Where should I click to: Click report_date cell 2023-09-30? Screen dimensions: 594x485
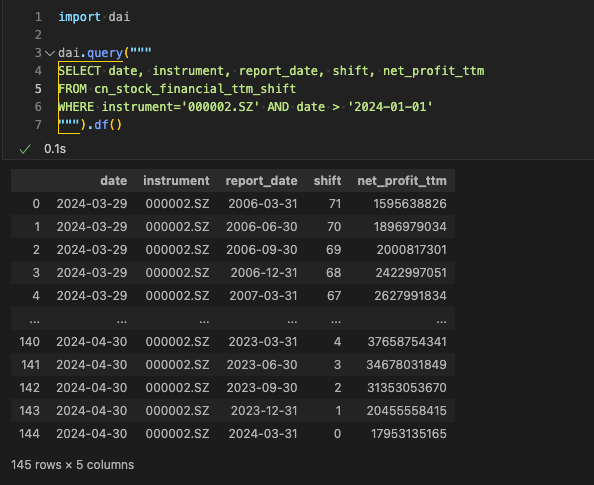click(262, 388)
